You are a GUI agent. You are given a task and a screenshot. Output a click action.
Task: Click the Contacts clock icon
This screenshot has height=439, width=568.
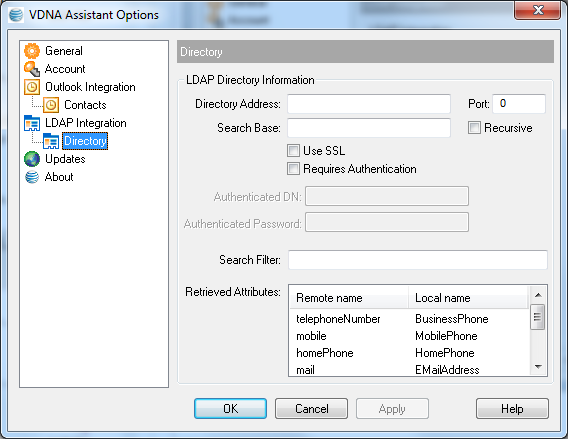[51, 105]
